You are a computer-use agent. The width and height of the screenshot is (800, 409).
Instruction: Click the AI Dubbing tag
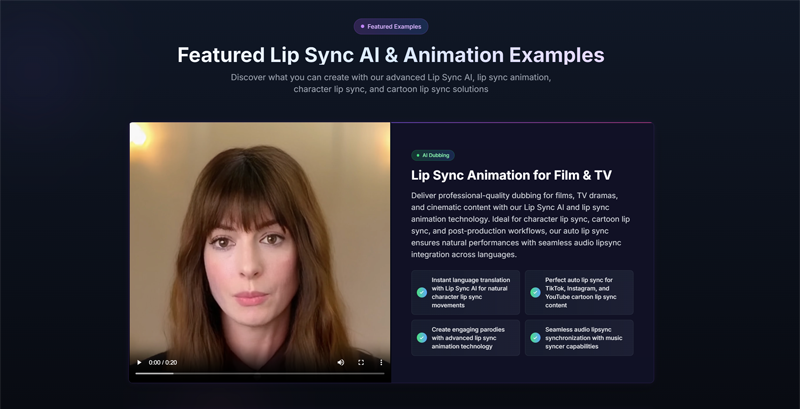click(433, 155)
